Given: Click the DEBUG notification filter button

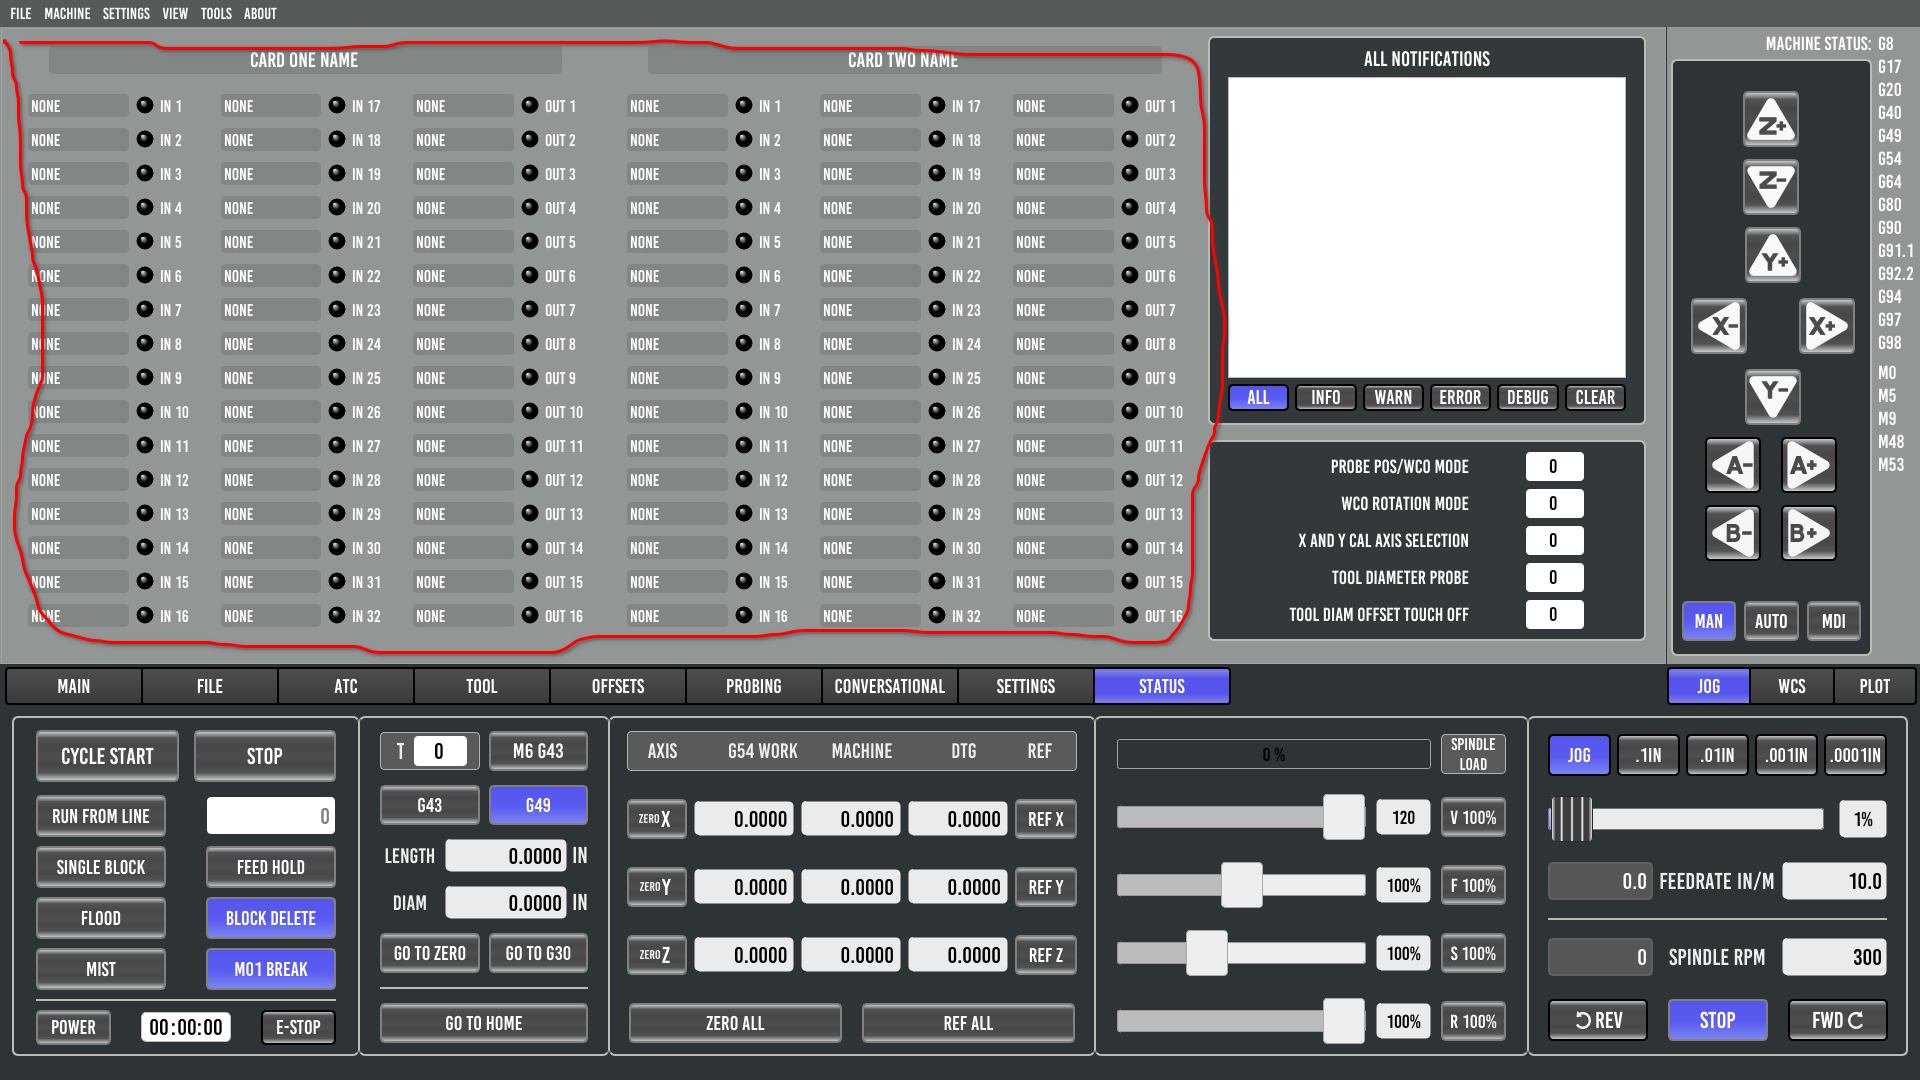Looking at the screenshot, I should pos(1527,397).
